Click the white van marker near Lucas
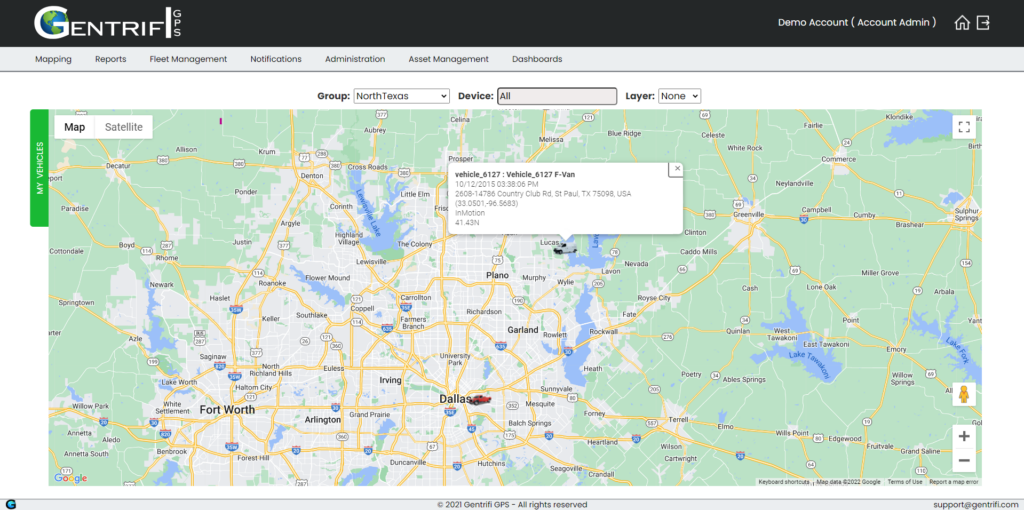Screen dimensions: 1024x510 coord(564,247)
